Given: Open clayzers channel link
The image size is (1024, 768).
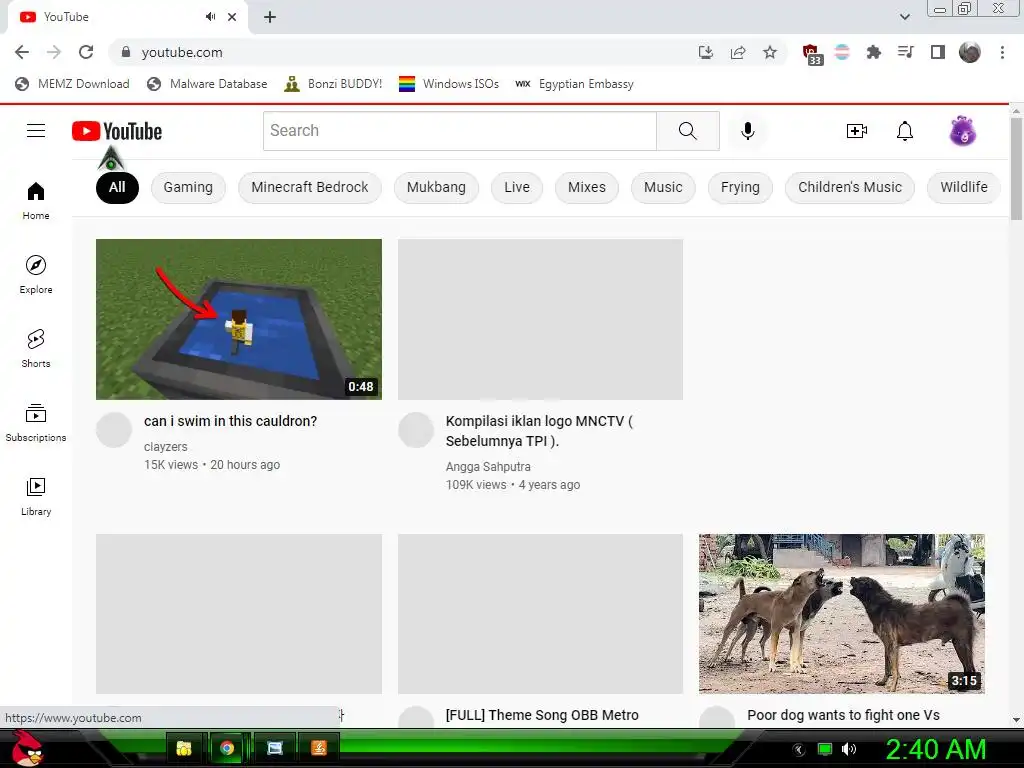Looking at the screenshot, I should (x=165, y=447).
